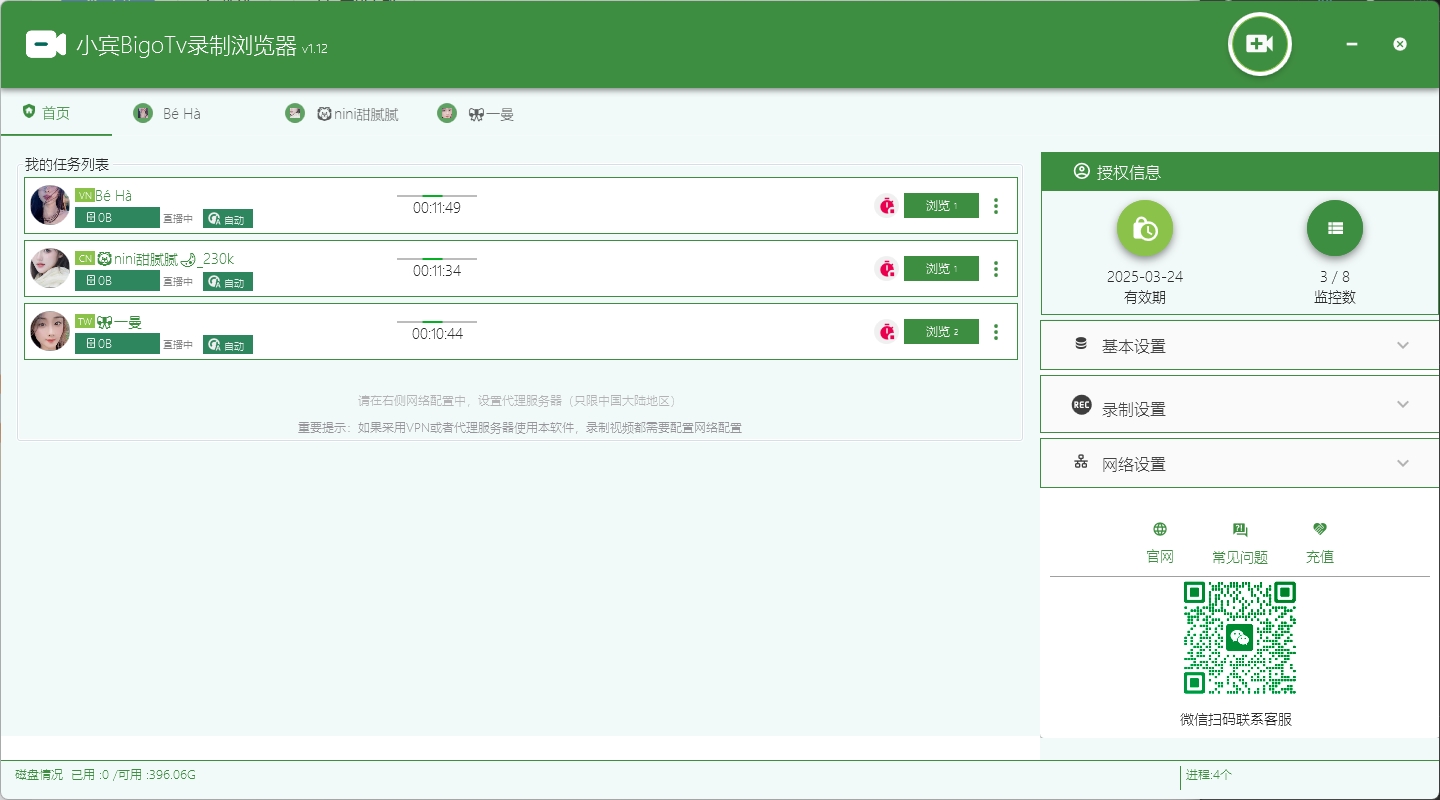The height and width of the screenshot is (800, 1440).
Task: Click the 微信扫码联系客服 caption
Action: point(1236,719)
